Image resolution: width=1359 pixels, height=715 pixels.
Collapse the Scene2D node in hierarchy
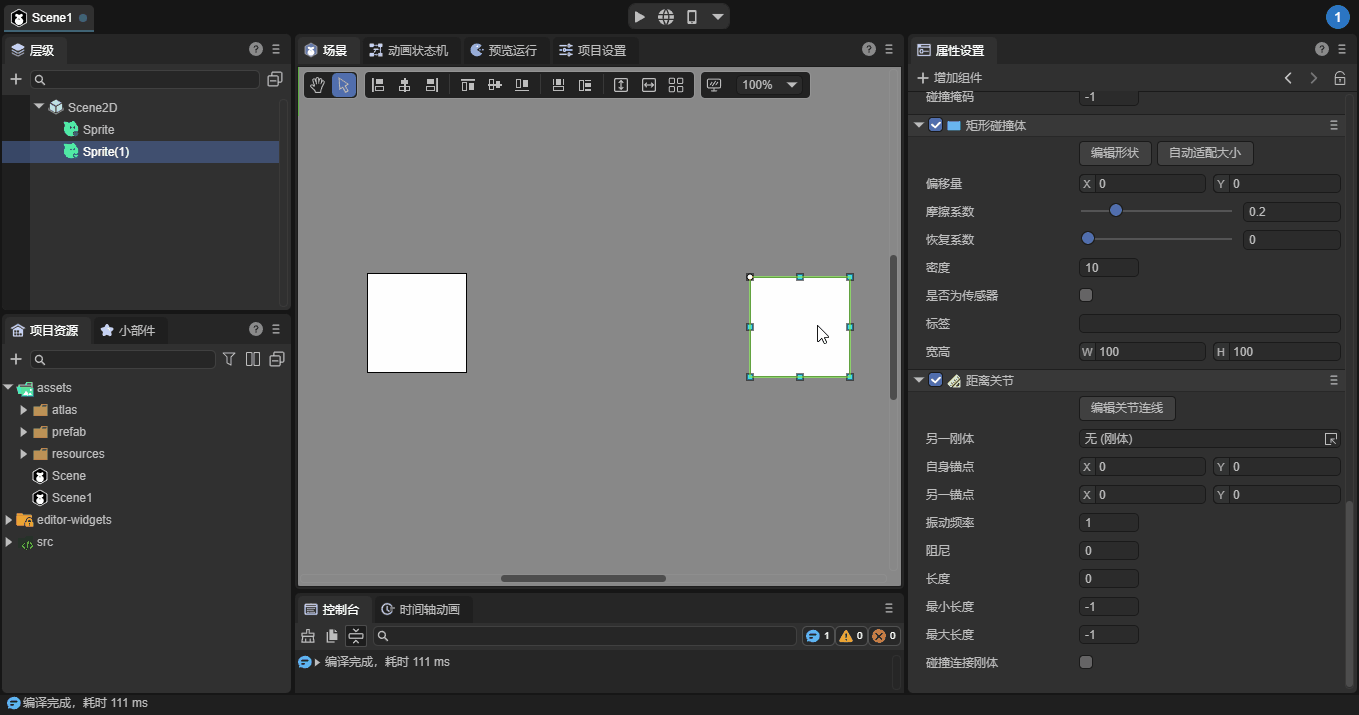pyautogui.click(x=40, y=107)
